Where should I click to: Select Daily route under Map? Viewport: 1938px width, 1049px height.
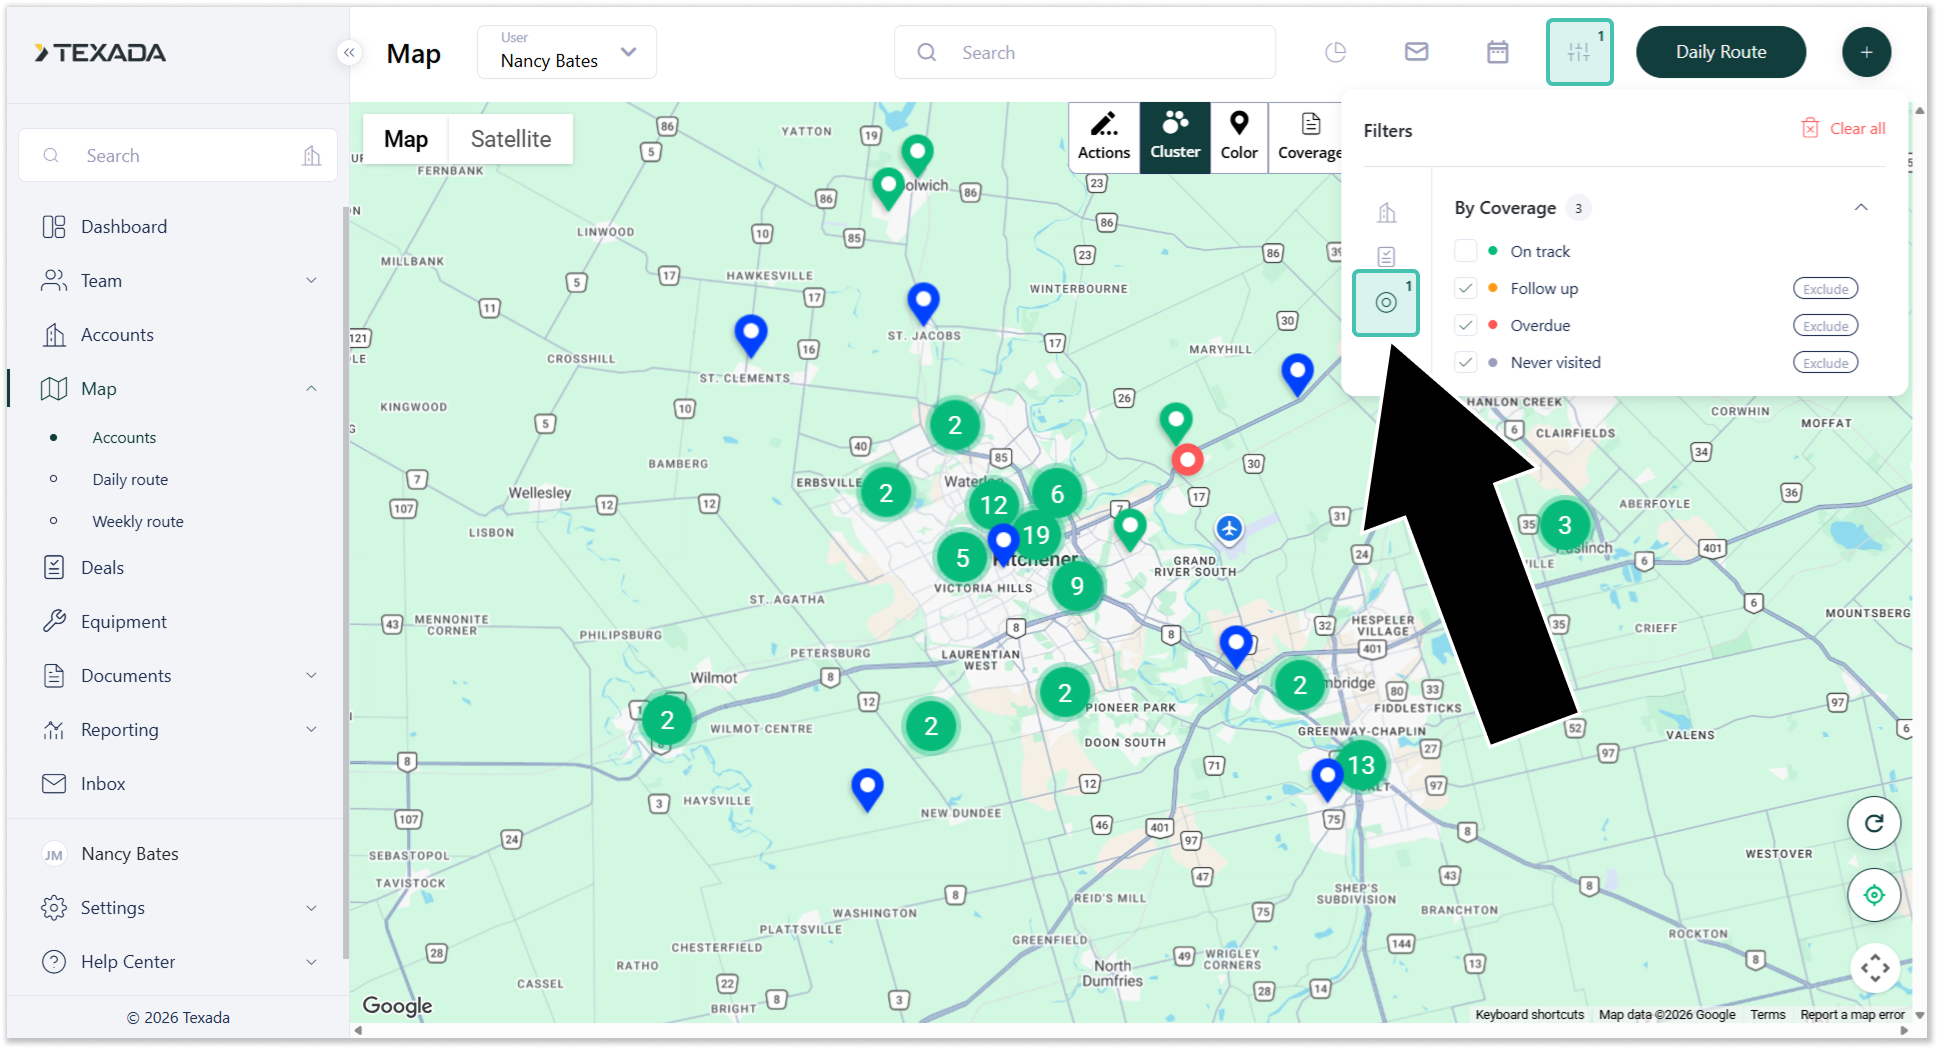[x=130, y=480]
